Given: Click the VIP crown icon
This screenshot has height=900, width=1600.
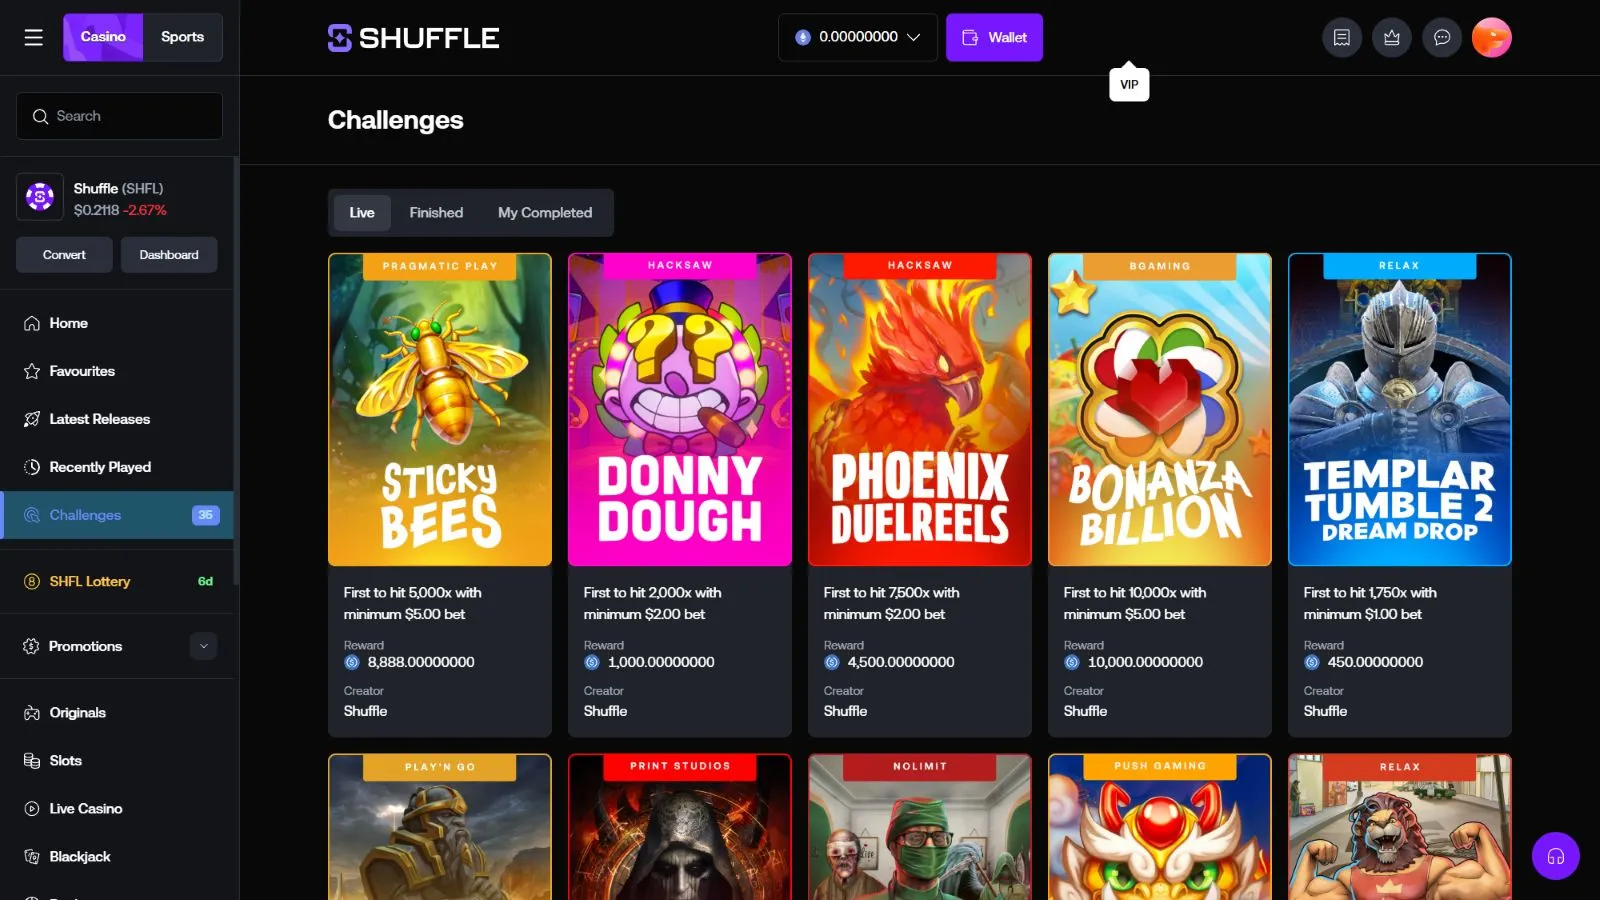Looking at the screenshot, I should click(x=1391, y=38).
